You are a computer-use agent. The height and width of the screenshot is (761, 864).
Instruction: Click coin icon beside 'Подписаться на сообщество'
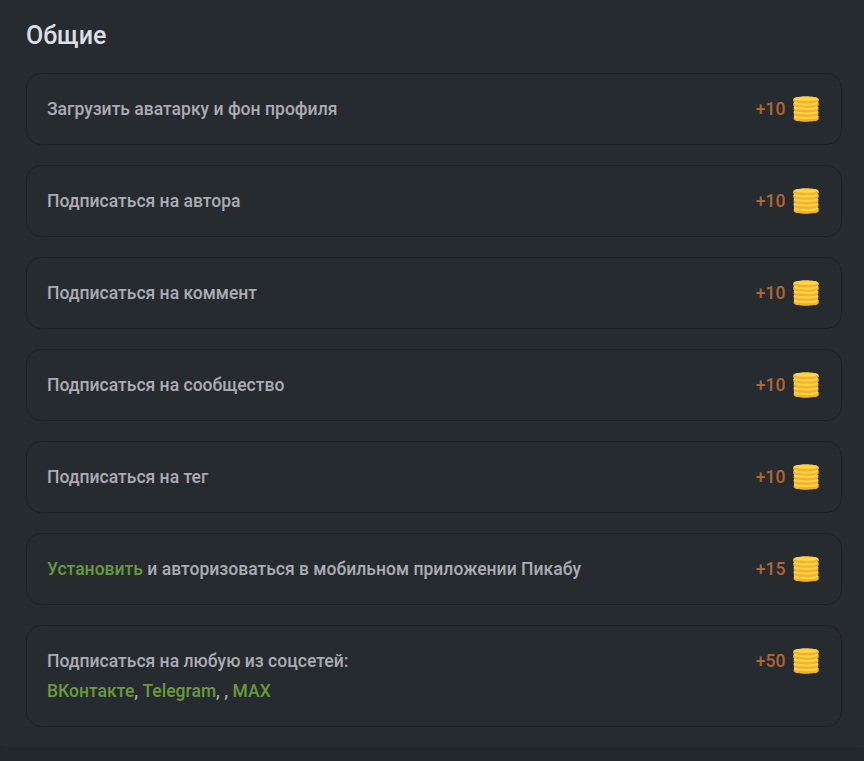pos(806,385)
